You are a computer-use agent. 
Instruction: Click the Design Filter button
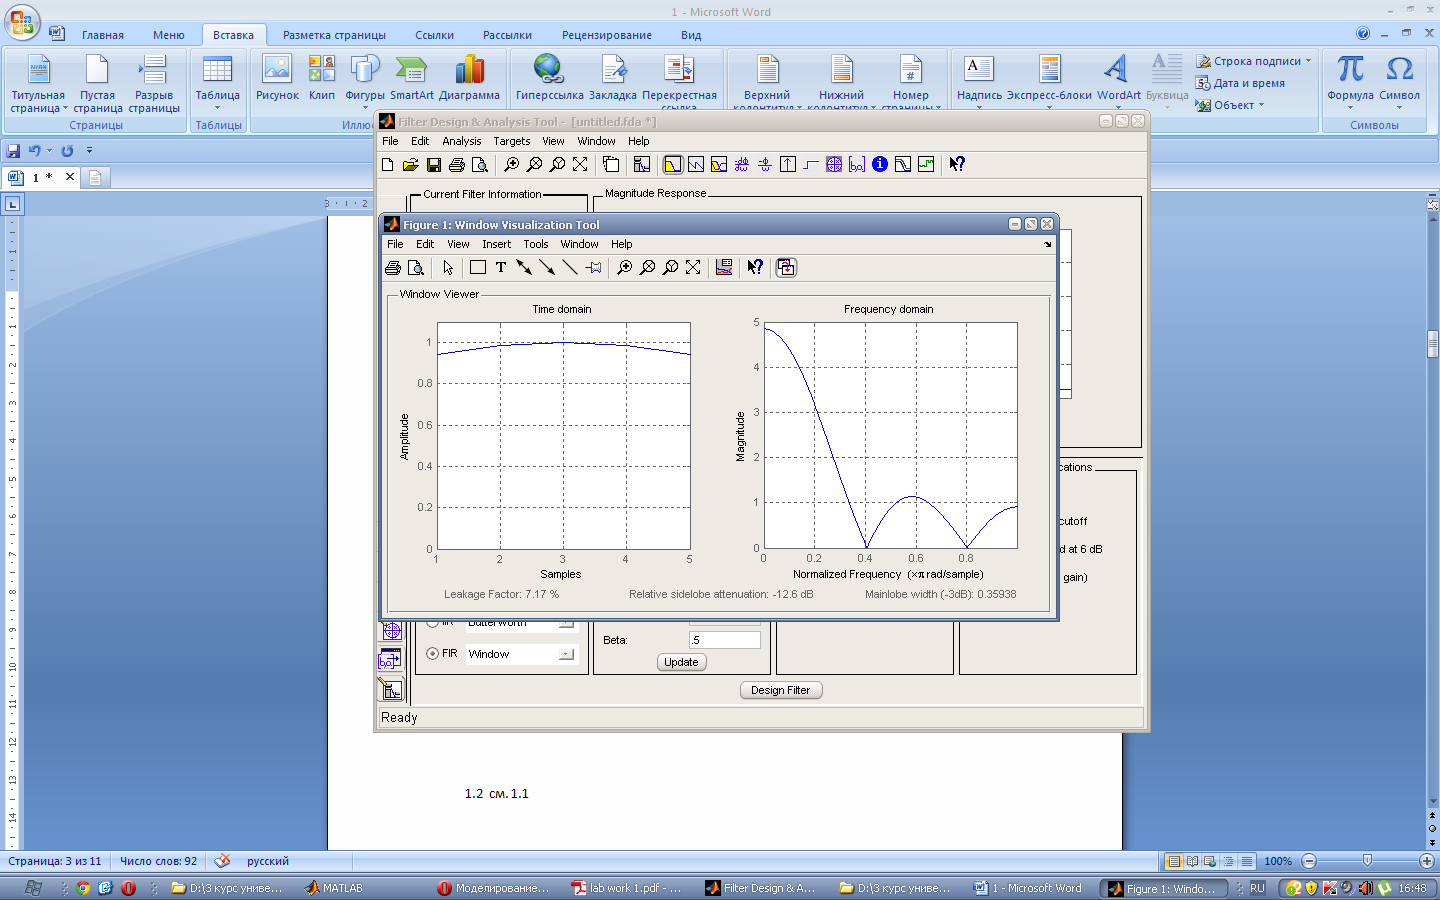click(781, 690)
